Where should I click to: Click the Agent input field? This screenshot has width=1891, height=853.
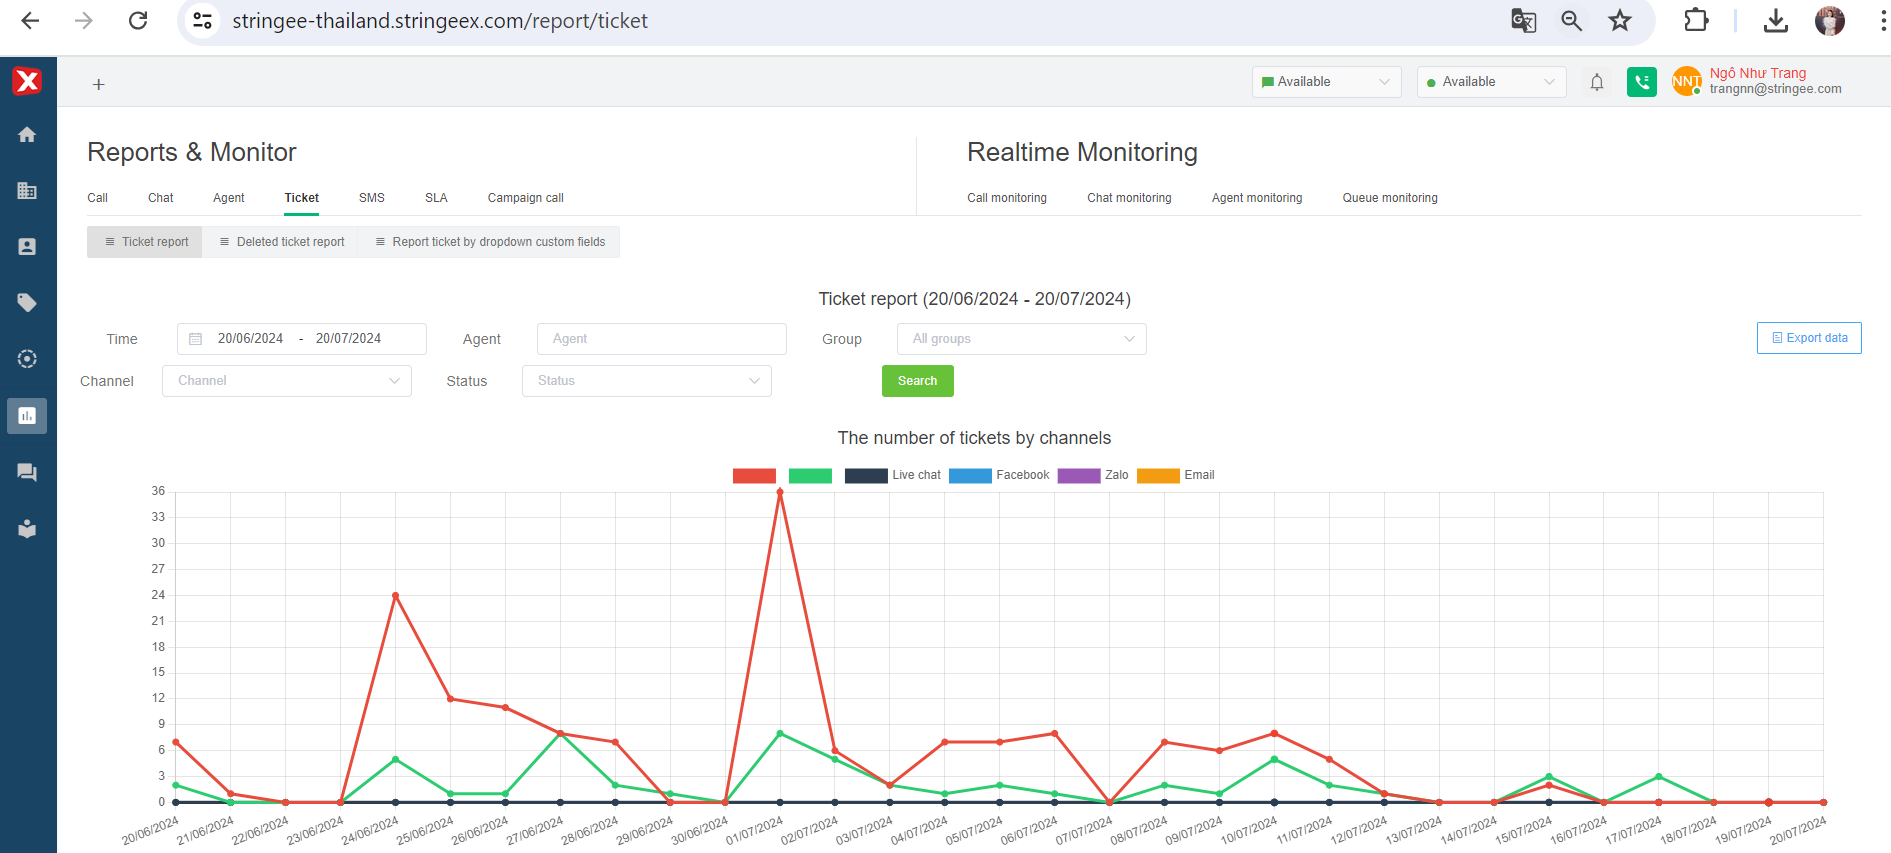[661, 339]
